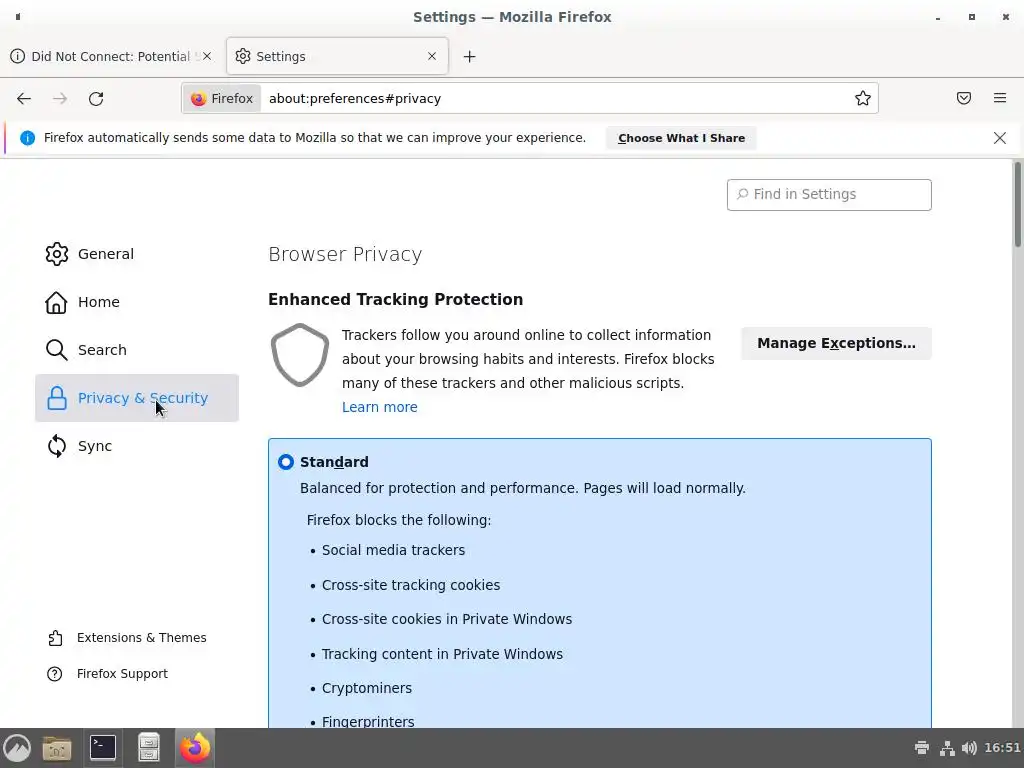1024x768 pixels.
Task: Click the Privacy & Security lock icon
Action: 57,398
